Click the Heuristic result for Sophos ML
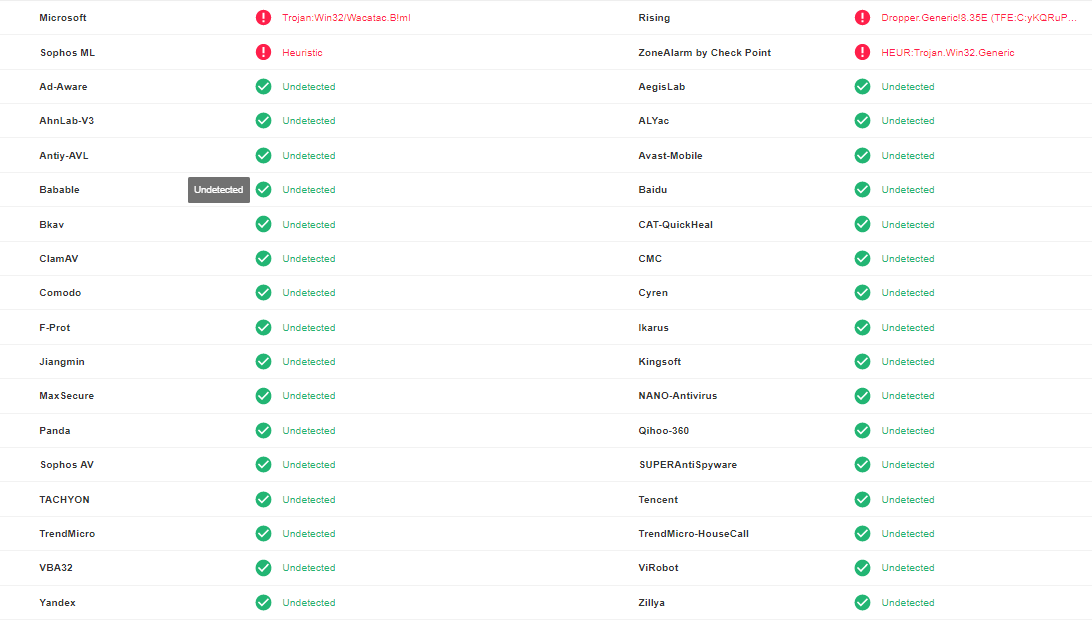 click(302, 52)
